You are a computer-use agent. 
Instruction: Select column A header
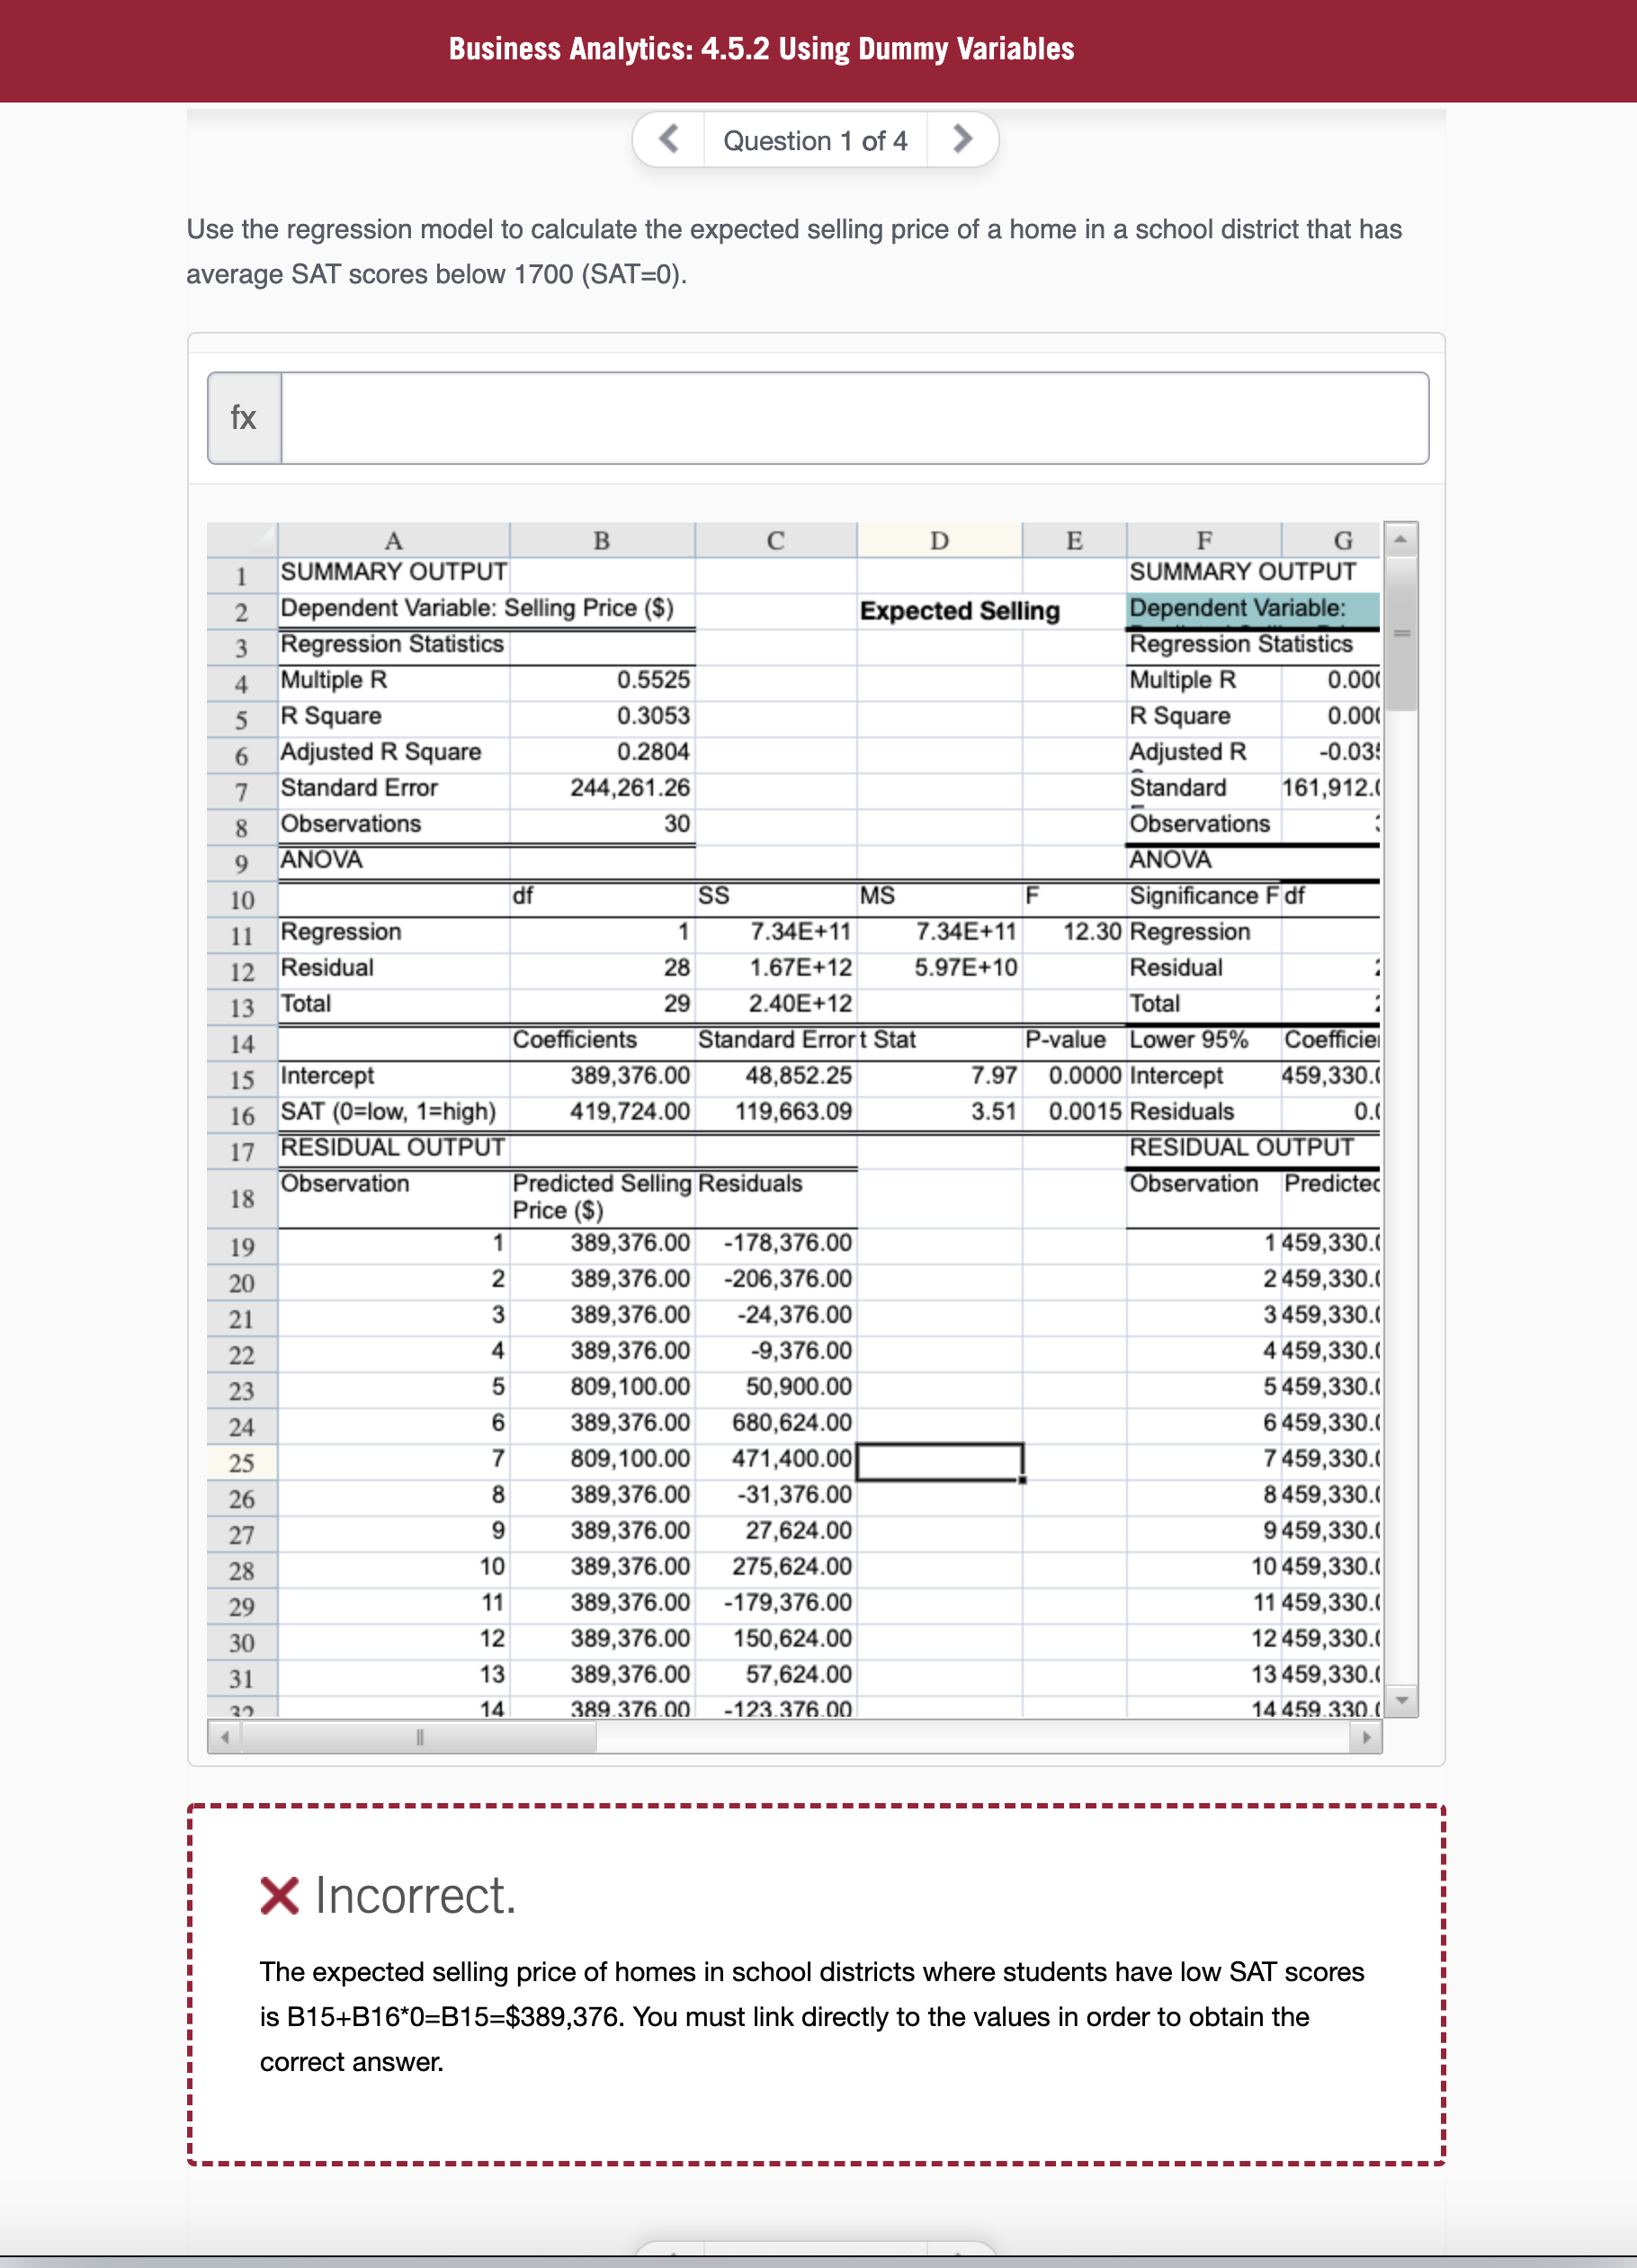point(394,540)
